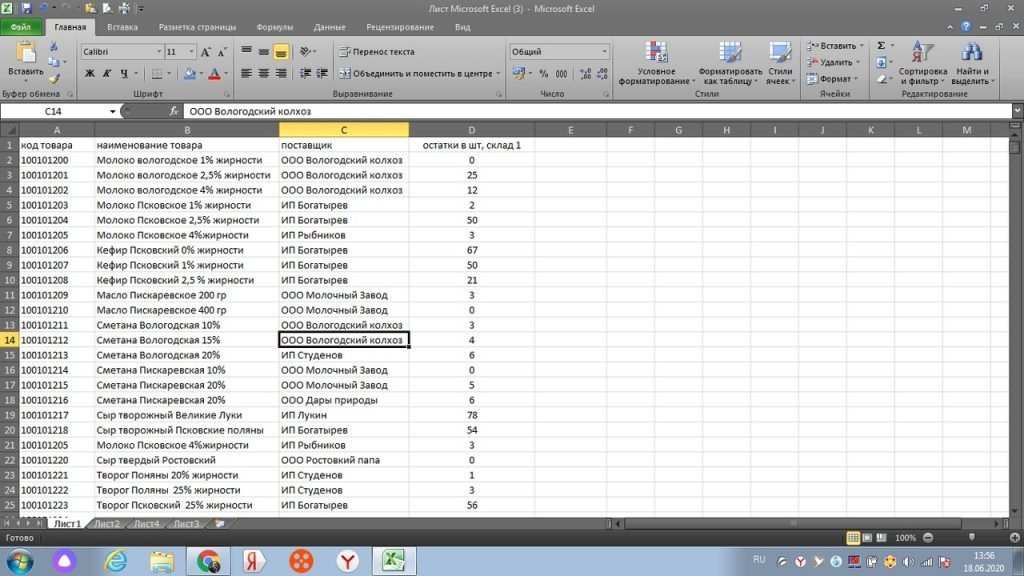
Task: Switch to the Формулы ribbon tab
Action: (x=274, y=27)
